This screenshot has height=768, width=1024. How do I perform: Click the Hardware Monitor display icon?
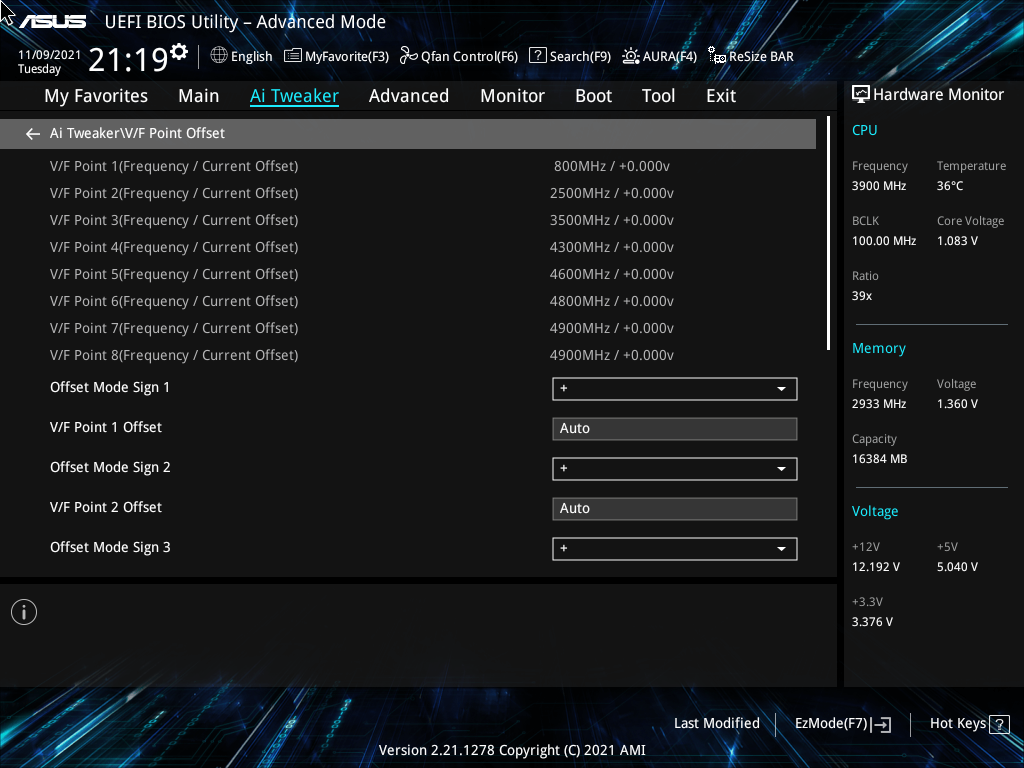pos(861,95)
